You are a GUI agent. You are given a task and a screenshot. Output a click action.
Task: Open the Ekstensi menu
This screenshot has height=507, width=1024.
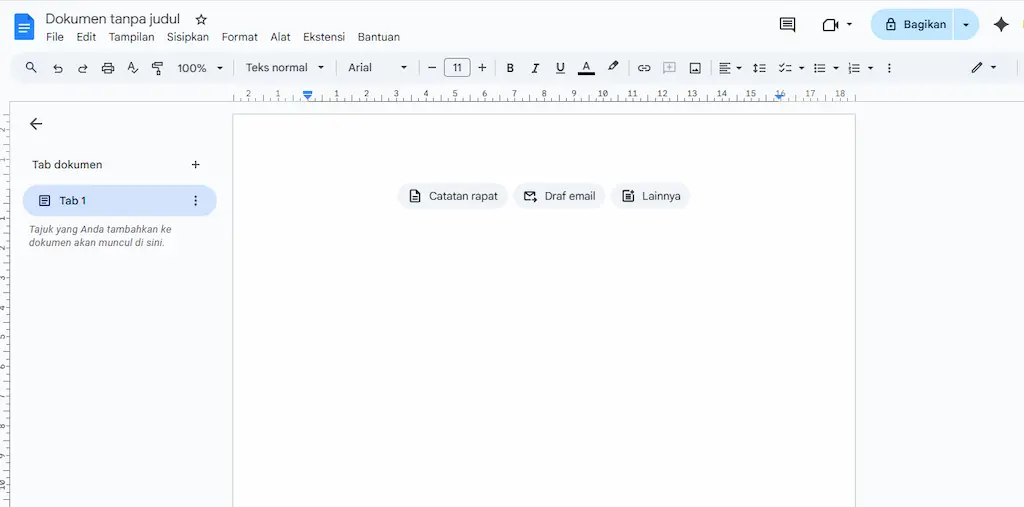point(324,37)
